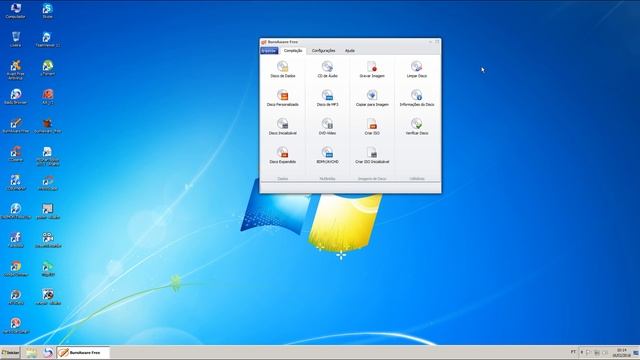Open the Configurações tab
The height and width of the screenshot is (360, 640).
323,51
